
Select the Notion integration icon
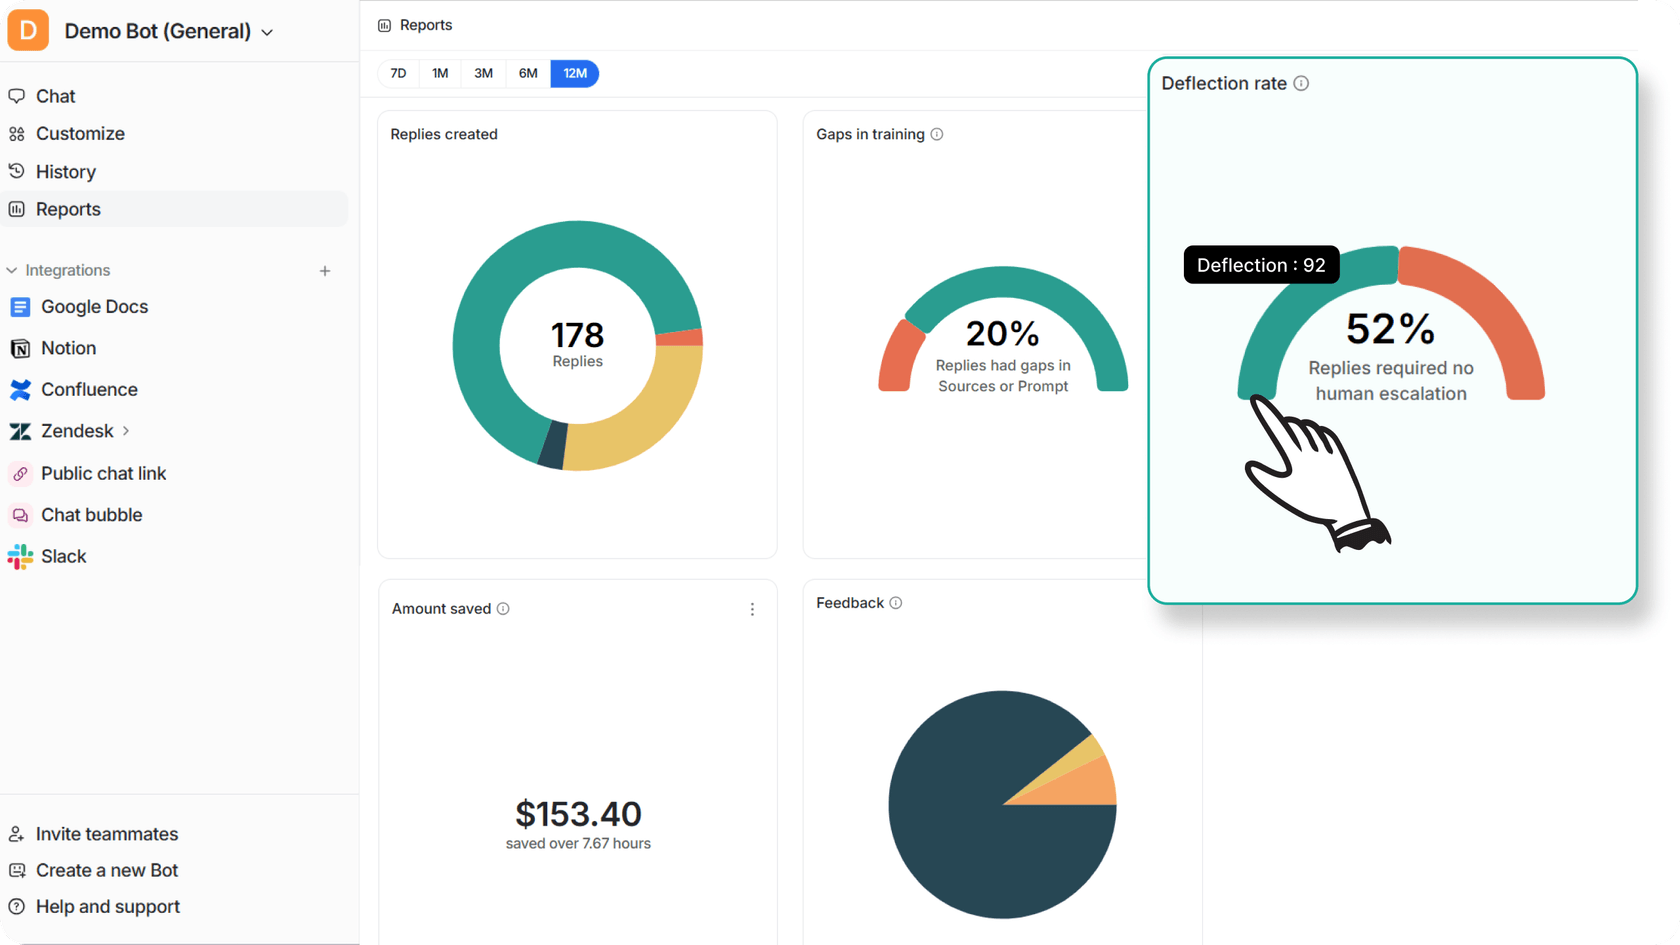pyautogui.click(x=20, y=348)
